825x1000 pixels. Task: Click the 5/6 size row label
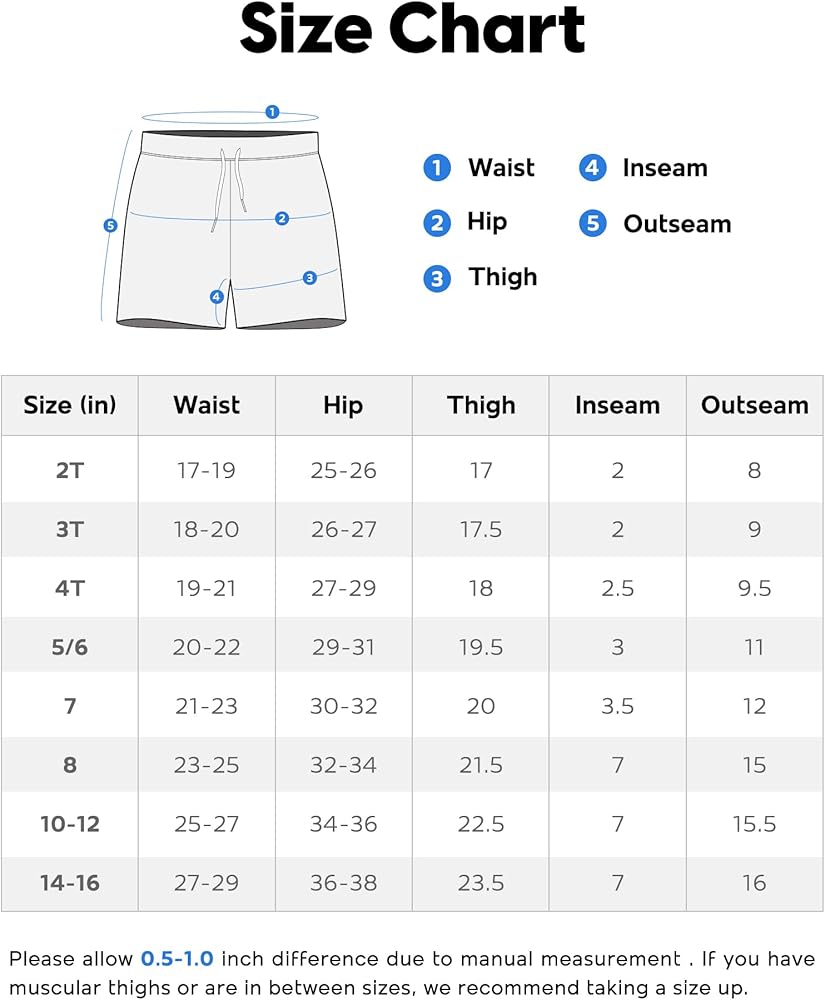point(69,647)
